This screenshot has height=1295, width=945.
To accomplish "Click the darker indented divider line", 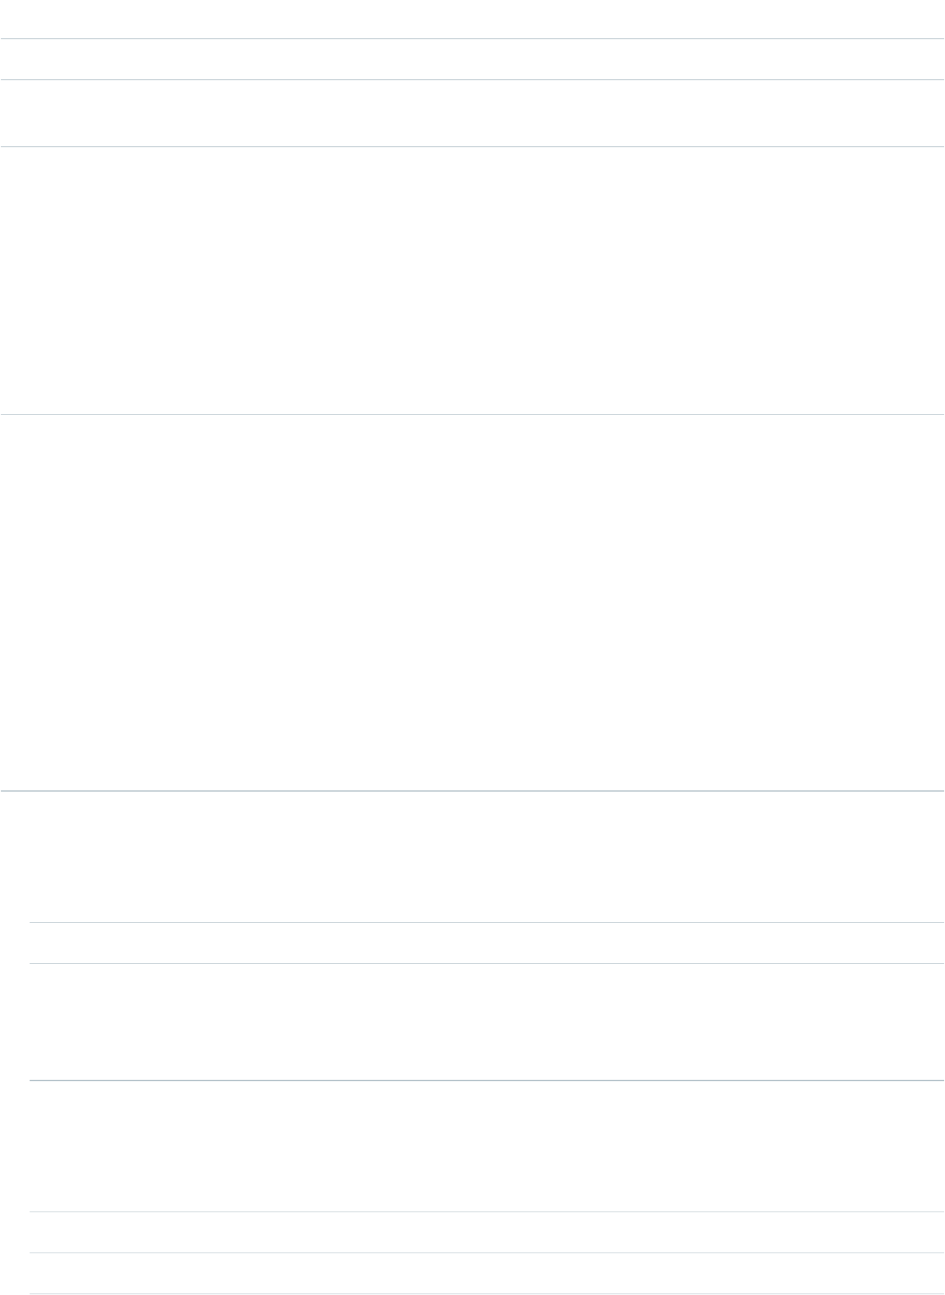I will [487, 1080].
